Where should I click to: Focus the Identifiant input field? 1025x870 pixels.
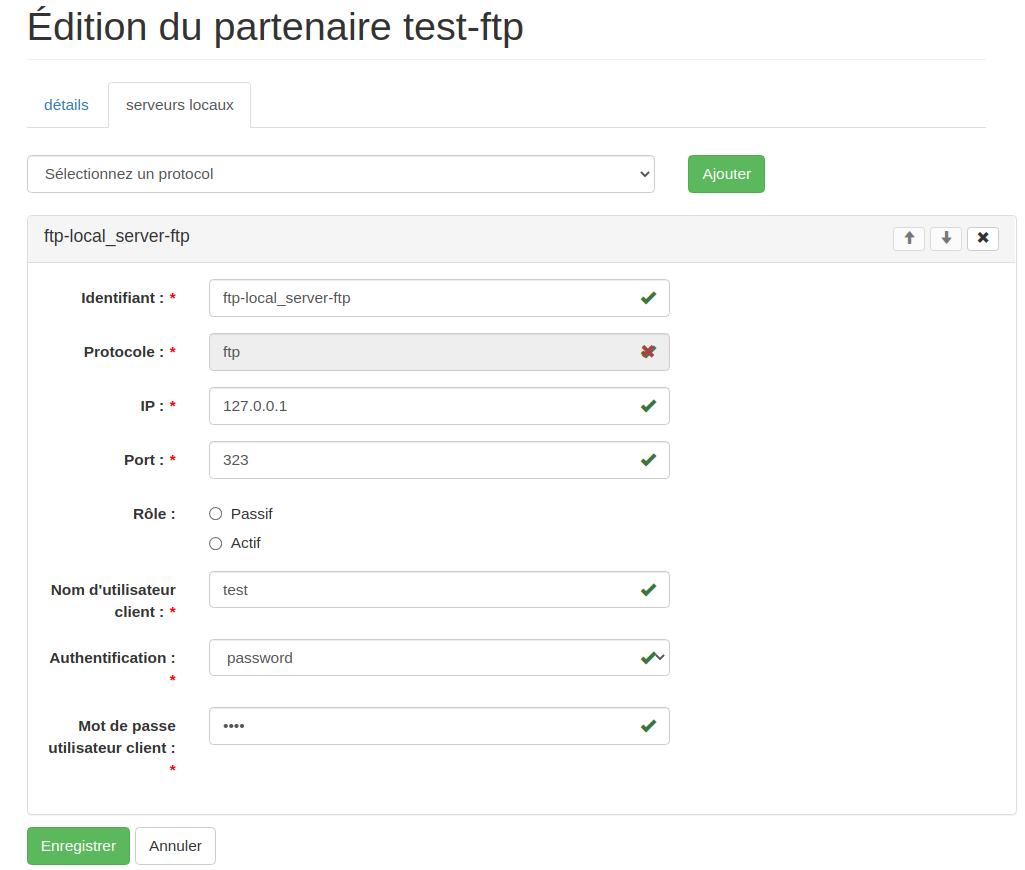click(x=439, y=298)
